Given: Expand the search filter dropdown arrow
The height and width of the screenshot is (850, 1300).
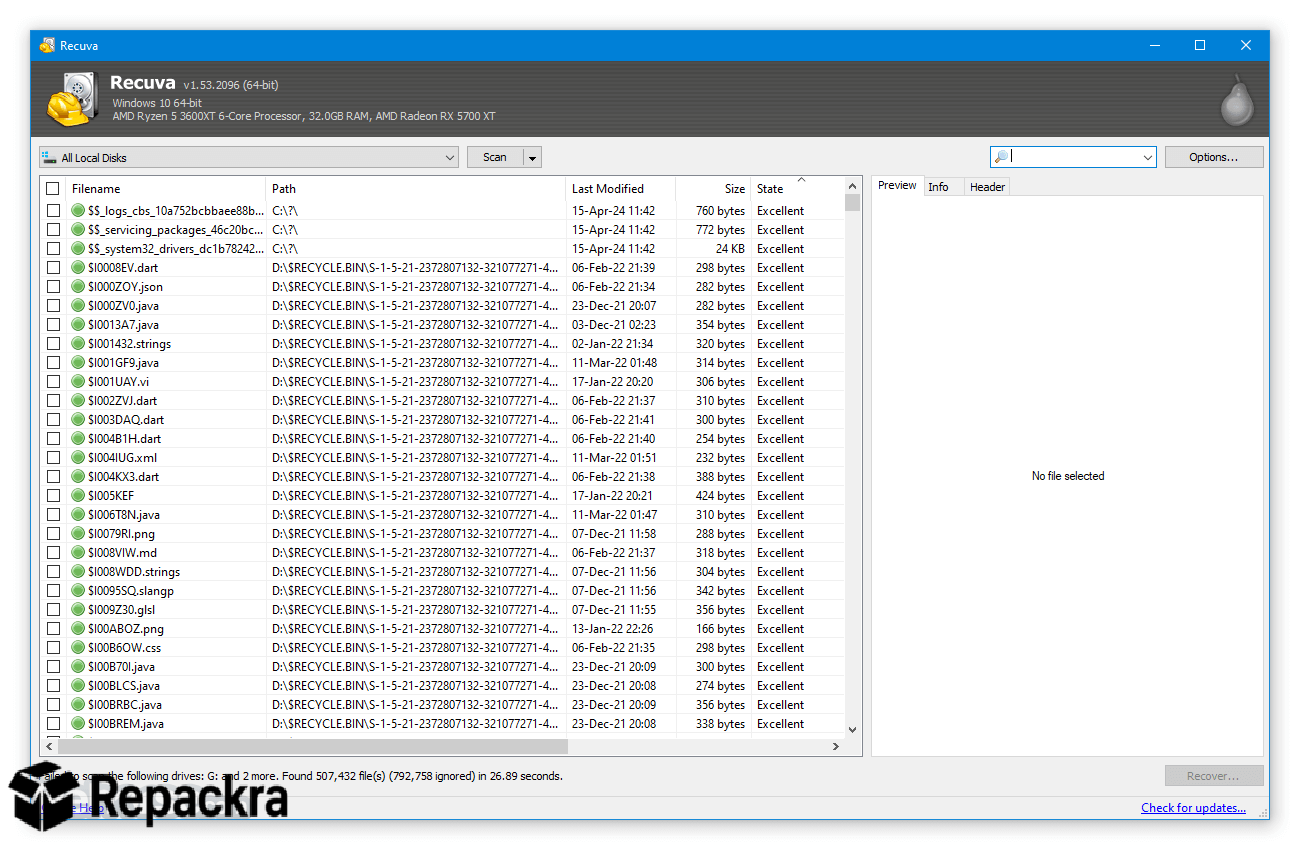Looking at the screenshot, I should (1147, 158).
